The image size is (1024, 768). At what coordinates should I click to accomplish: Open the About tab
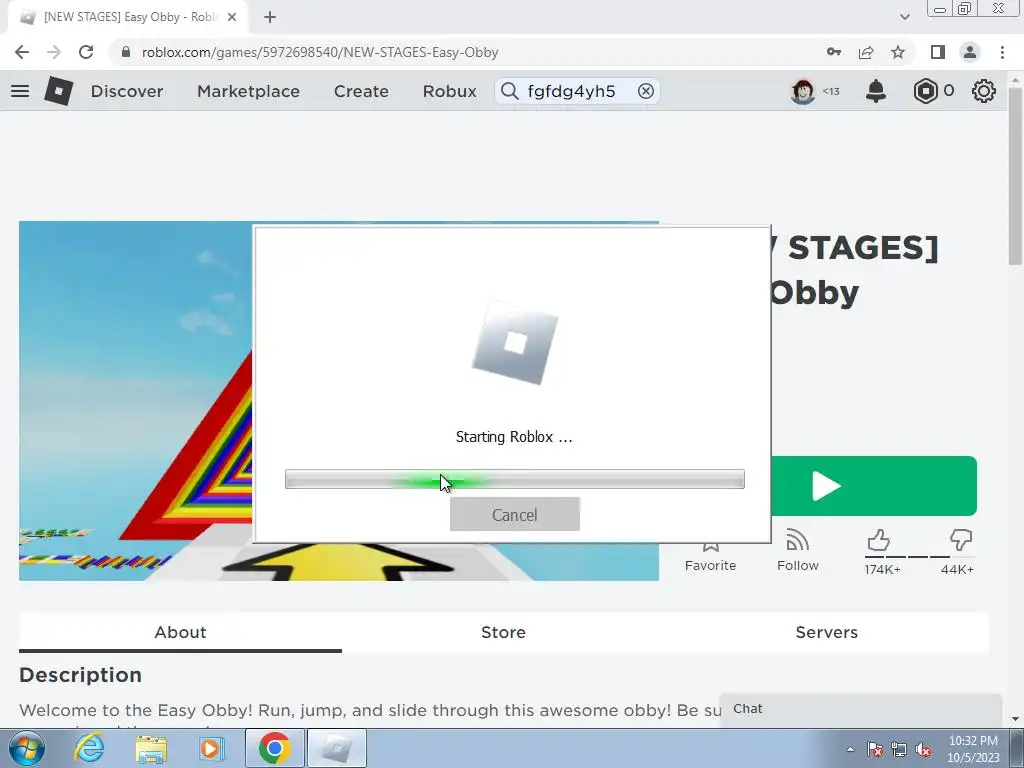tap(180, 632)
